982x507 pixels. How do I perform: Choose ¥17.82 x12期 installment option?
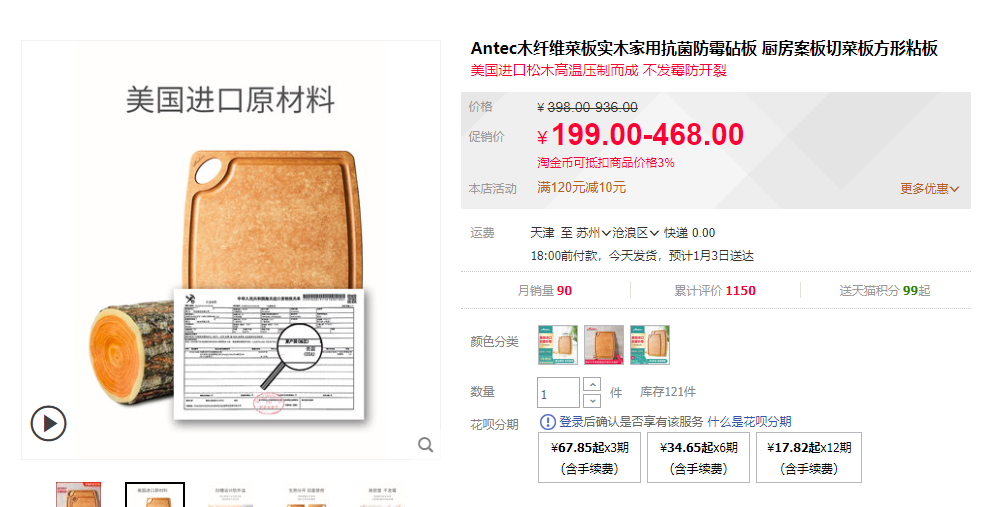(x=809, y=458)
